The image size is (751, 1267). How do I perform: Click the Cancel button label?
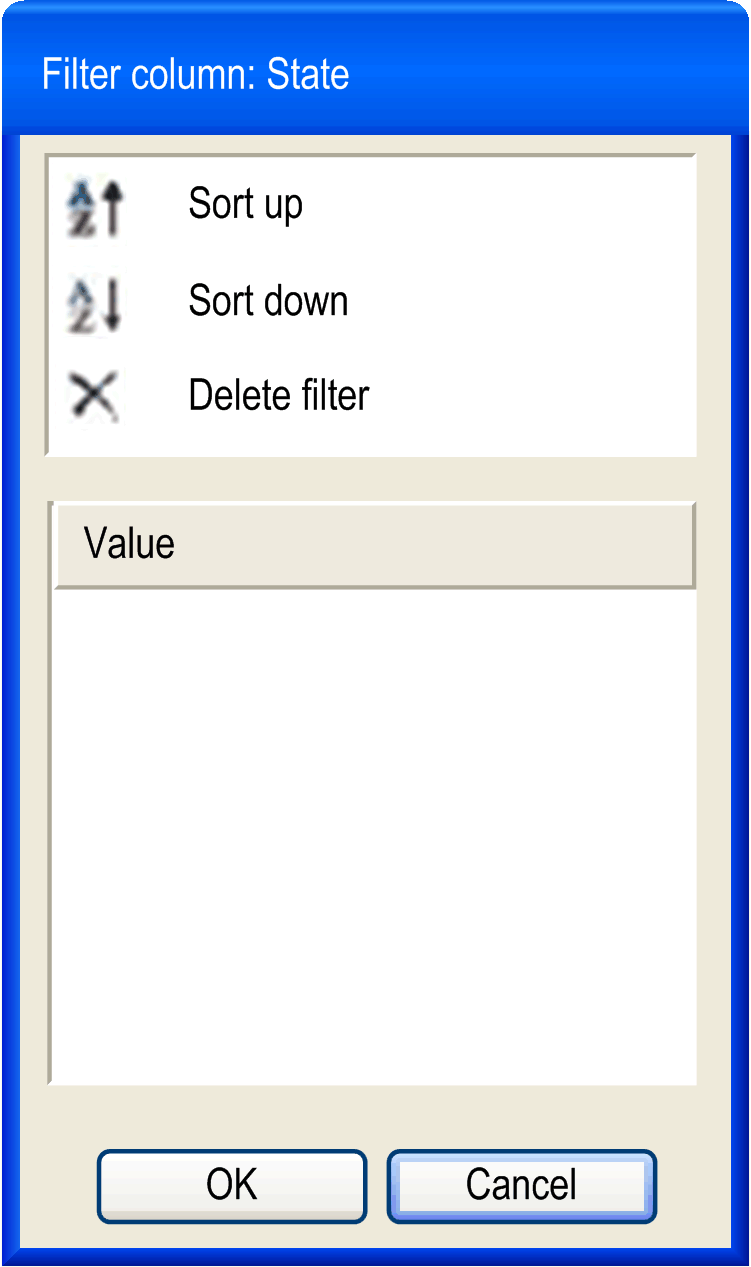pyautogui.click(x=522, y=1185)
